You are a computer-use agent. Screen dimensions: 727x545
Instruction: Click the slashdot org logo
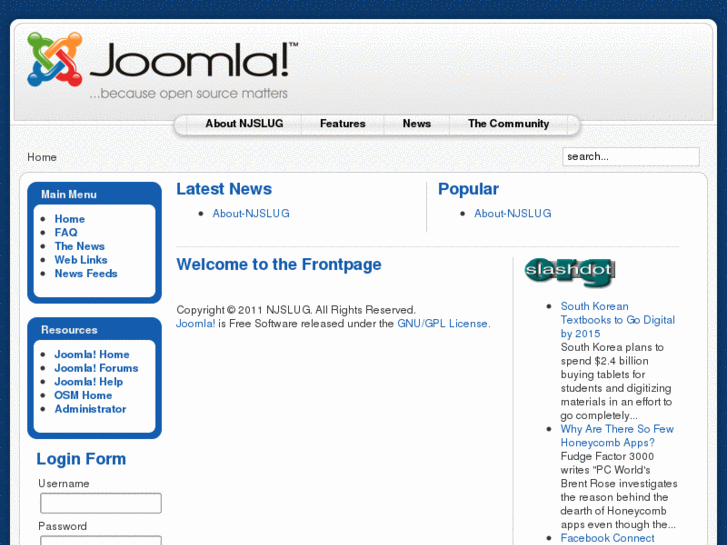tap(570, 272)
